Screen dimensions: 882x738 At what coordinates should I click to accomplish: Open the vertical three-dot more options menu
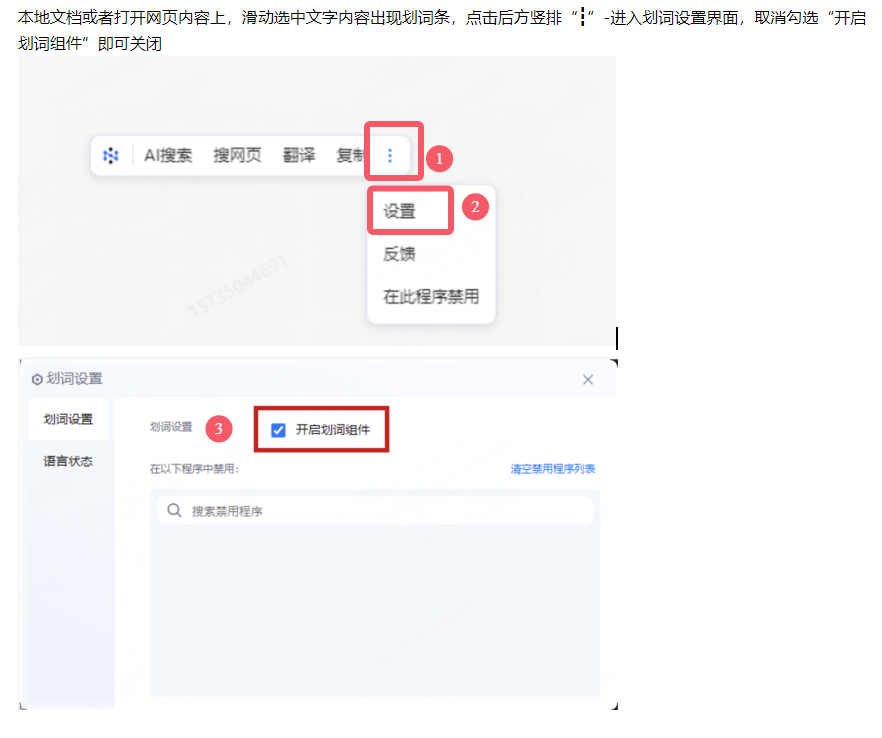(390, 156)
